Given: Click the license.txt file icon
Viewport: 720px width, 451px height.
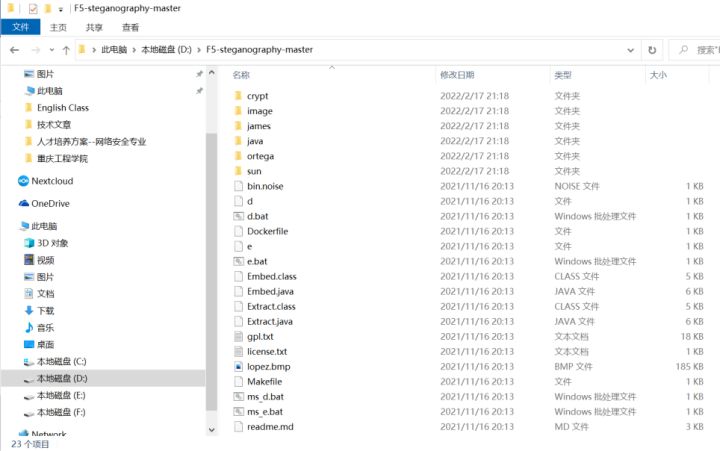Looking at the screenshot, I should 238,351.
